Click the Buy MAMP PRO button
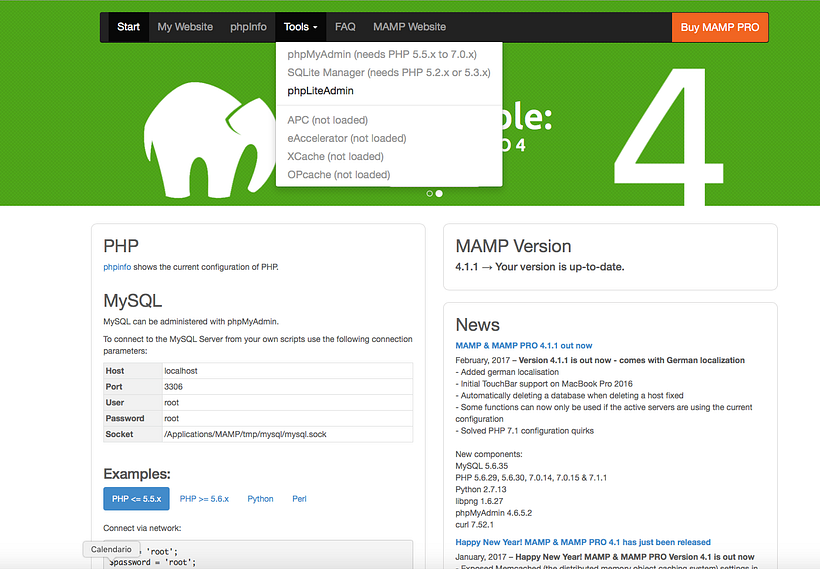The width and height of the screenshot is (820, 569). (720, 27)
